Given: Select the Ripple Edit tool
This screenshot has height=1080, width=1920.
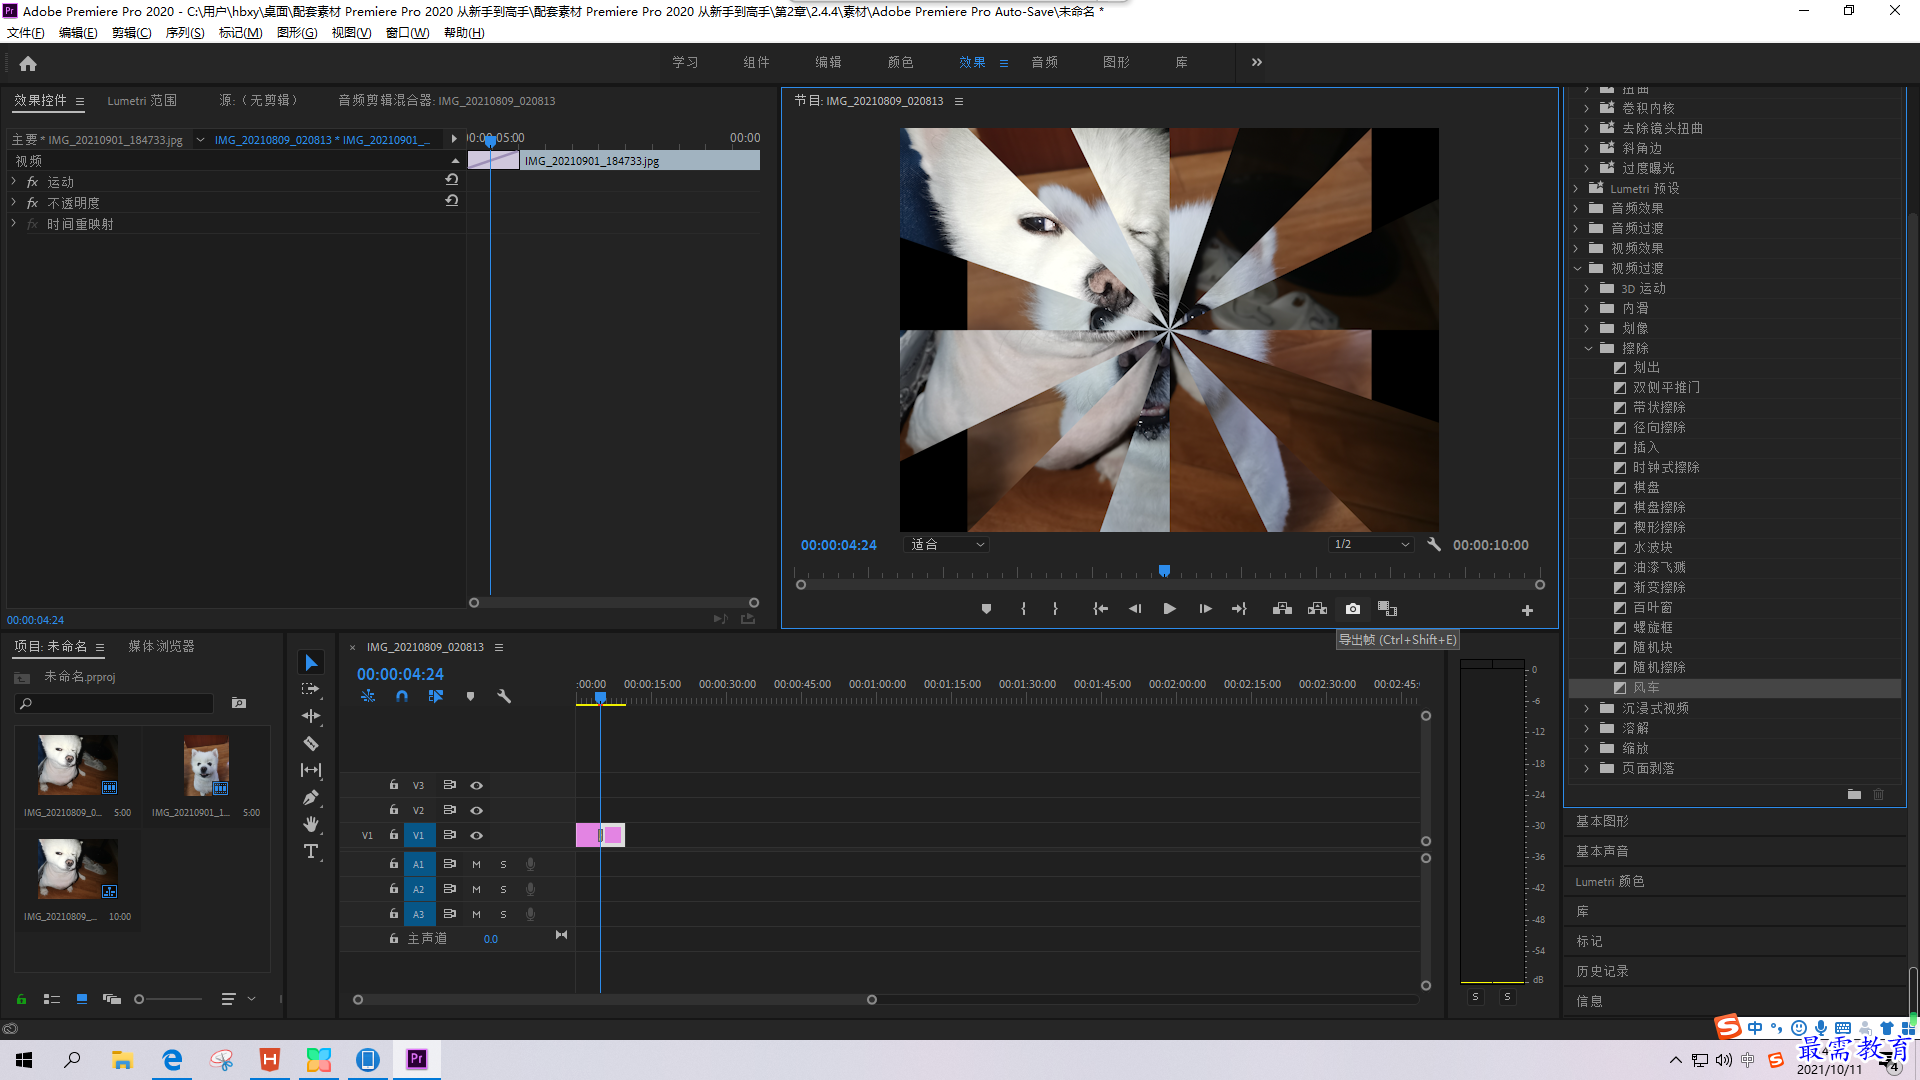Looking at the screenshot, I should pyautogui.click(x=311, y=716).
